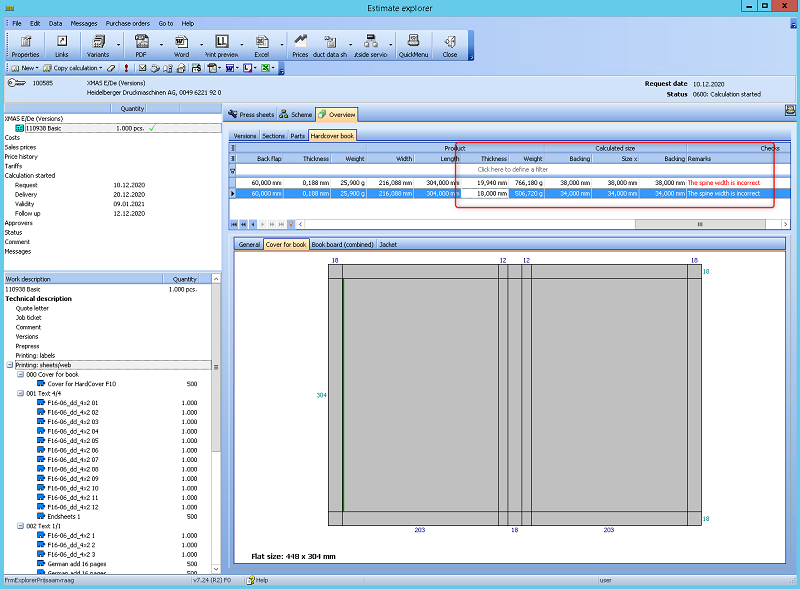Click the down arrow of Work description scrollbar
The height and width of the screenshot is (589, 800).
(216, 569)
